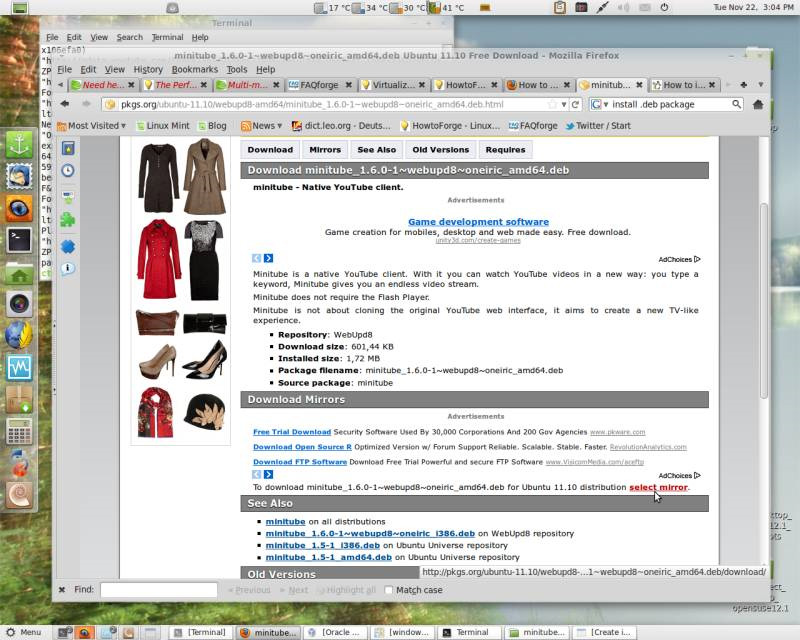800x640 pixels.
Task: Click the seashell icon in the dock
Action: click(x=19, y=495)
